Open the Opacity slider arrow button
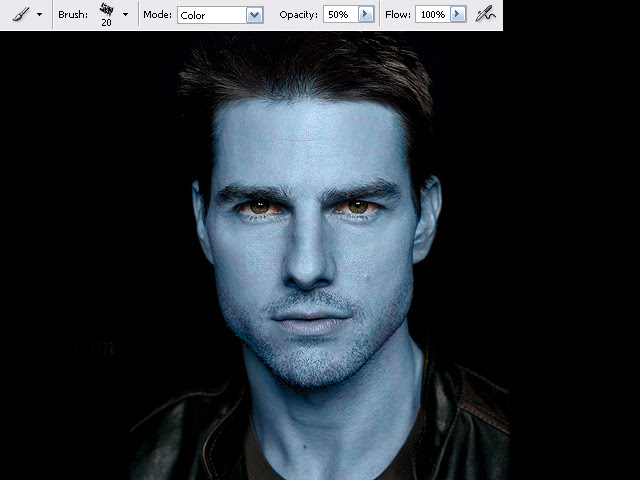640x480 pixels. tap(366, 15)
